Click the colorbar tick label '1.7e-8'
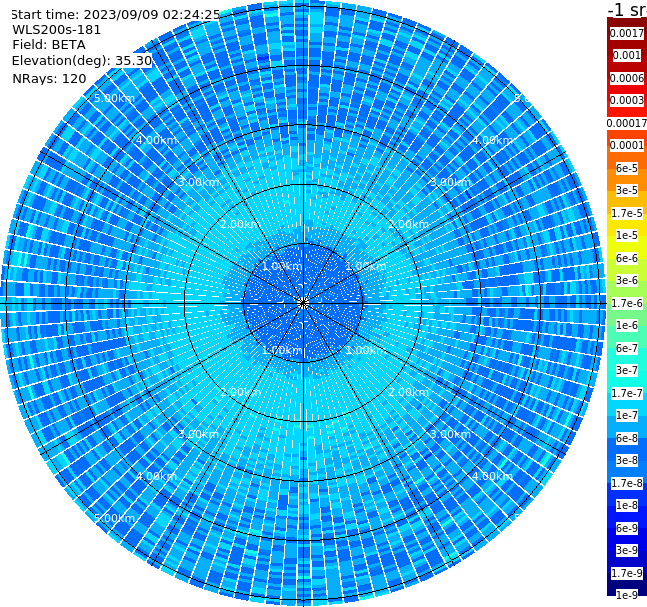Image resolution: width=647 pixels, height=607 pixels. [x=627, y=483]
